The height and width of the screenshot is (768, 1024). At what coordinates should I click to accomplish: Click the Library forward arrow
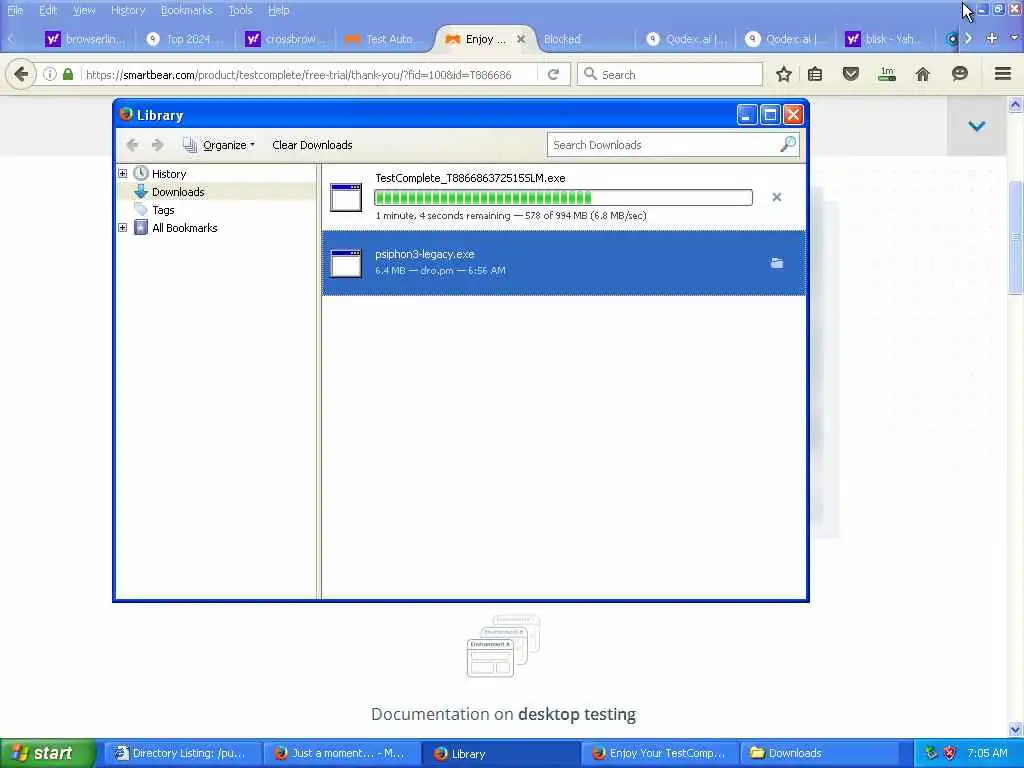click(x=157, y=145)
